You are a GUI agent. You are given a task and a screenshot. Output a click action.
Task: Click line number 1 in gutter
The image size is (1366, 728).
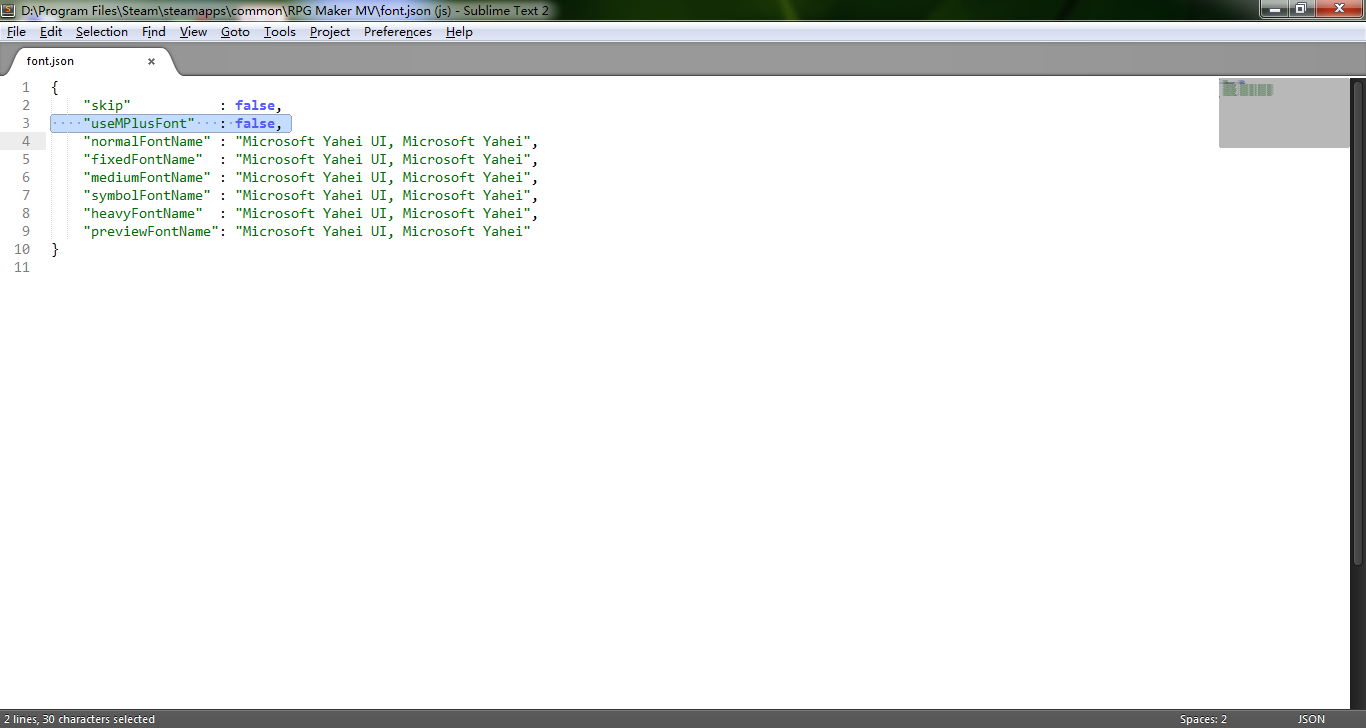(x=26, y=87)
